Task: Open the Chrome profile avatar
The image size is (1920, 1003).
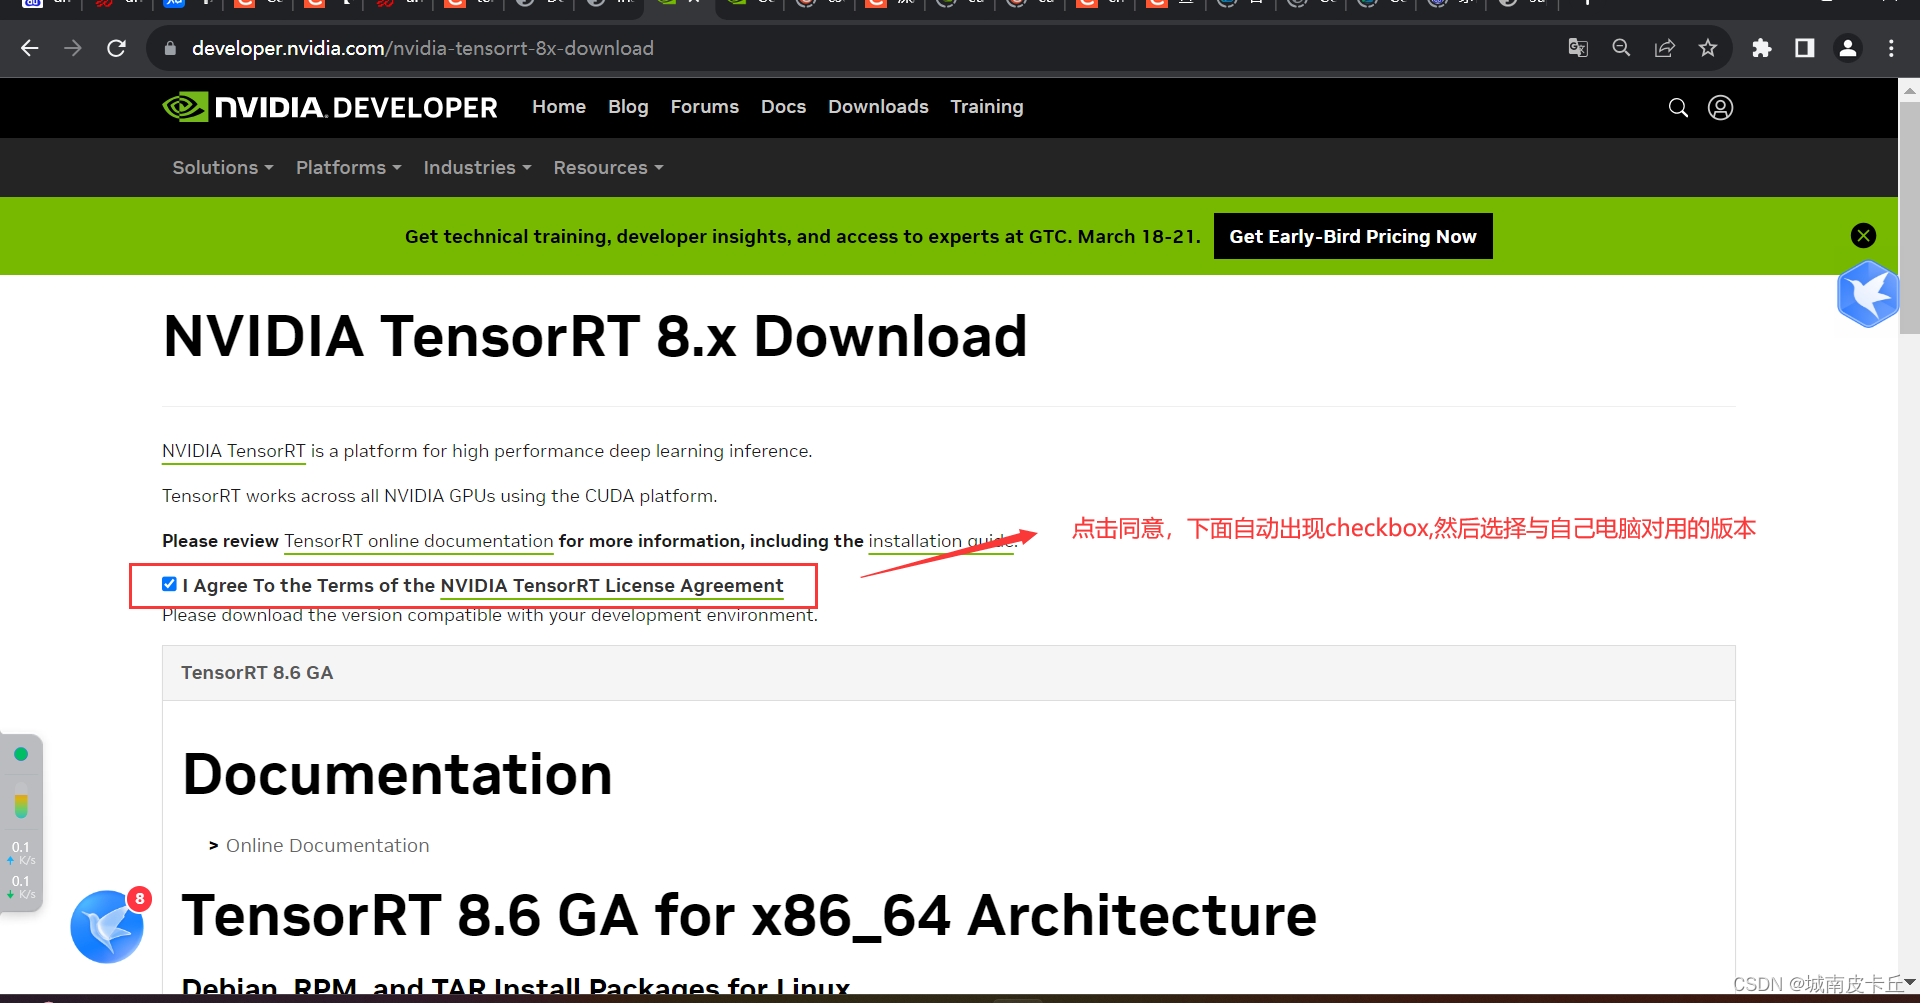Action: 1848,48
